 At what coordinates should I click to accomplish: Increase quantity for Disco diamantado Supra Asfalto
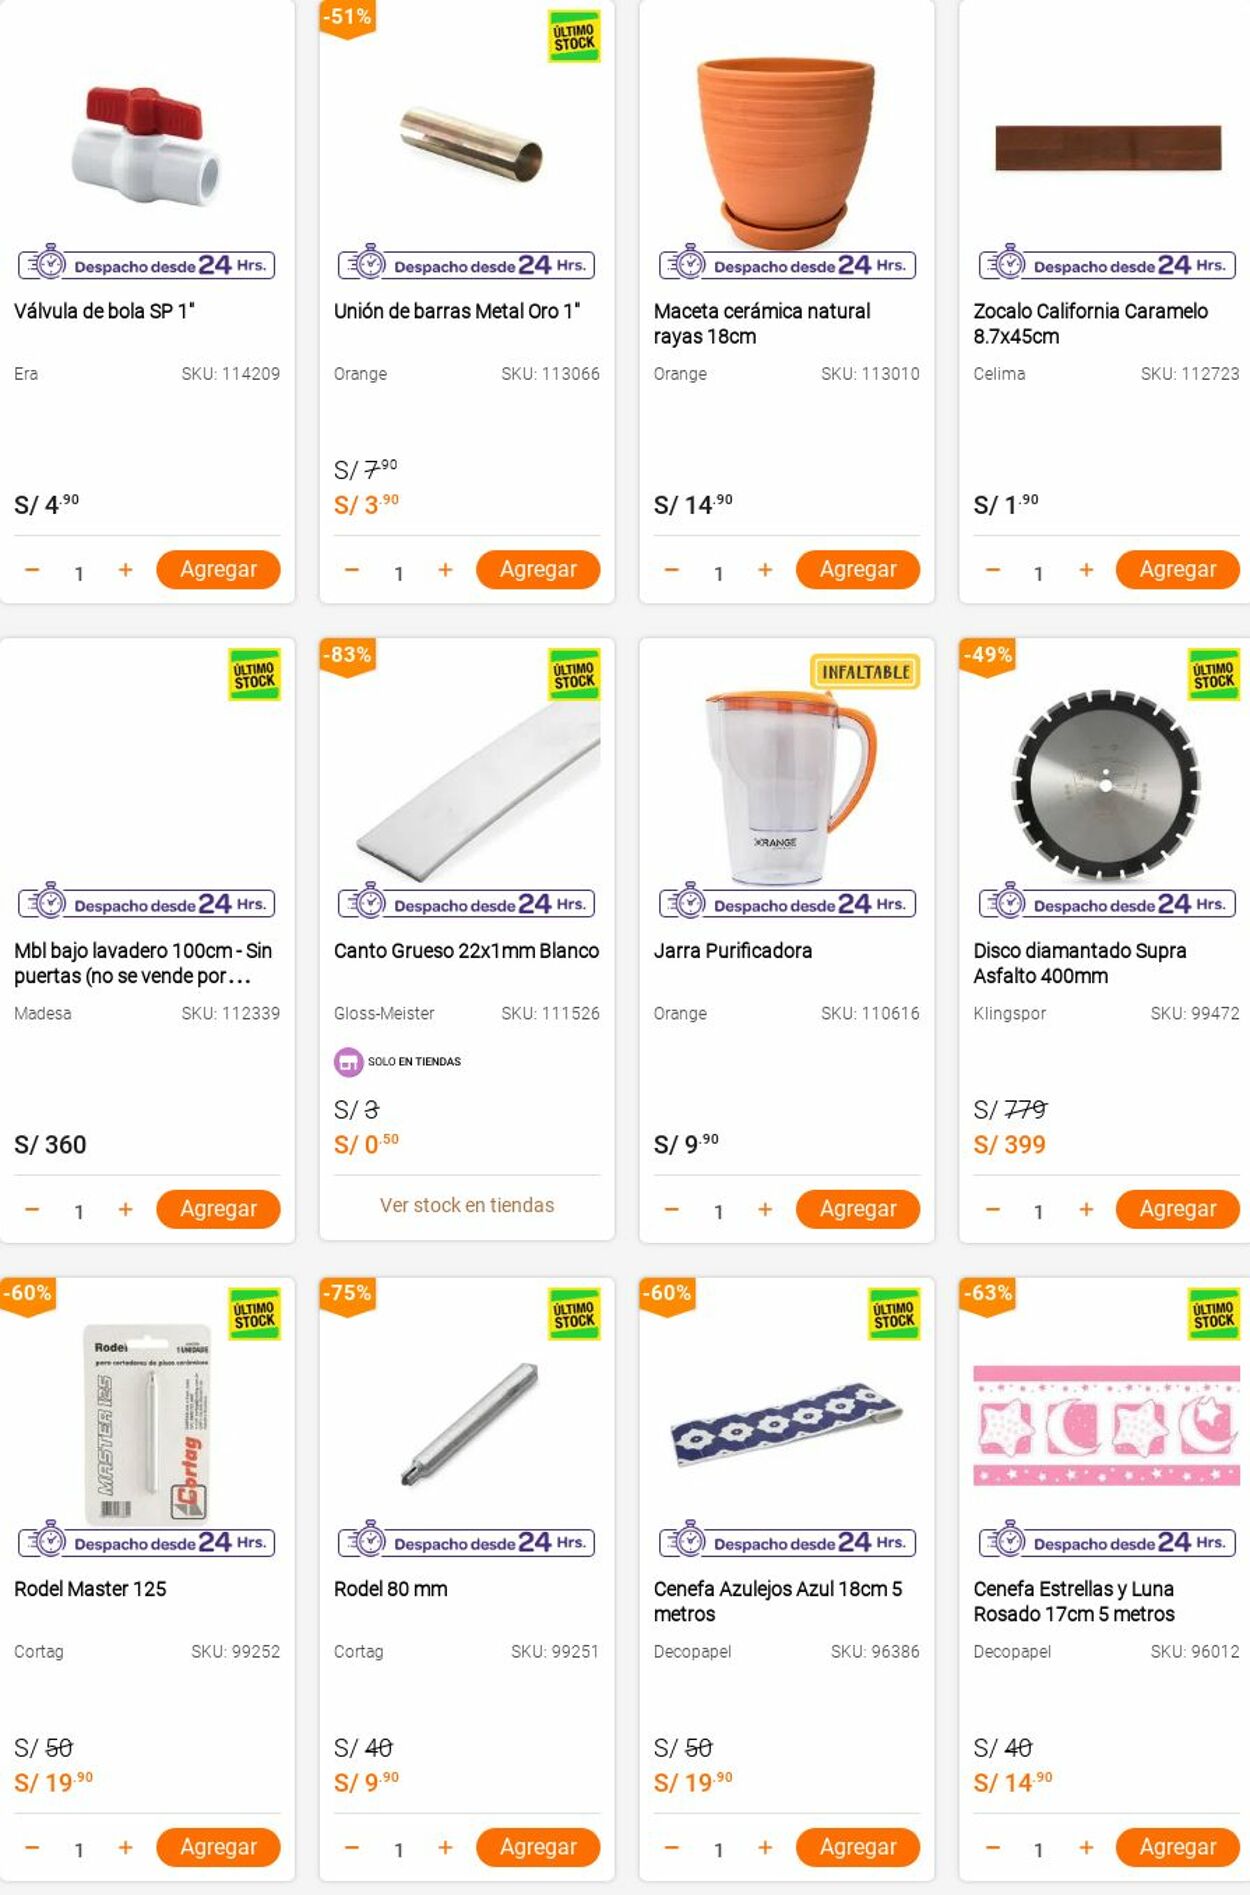[x=1086, y=1209]
